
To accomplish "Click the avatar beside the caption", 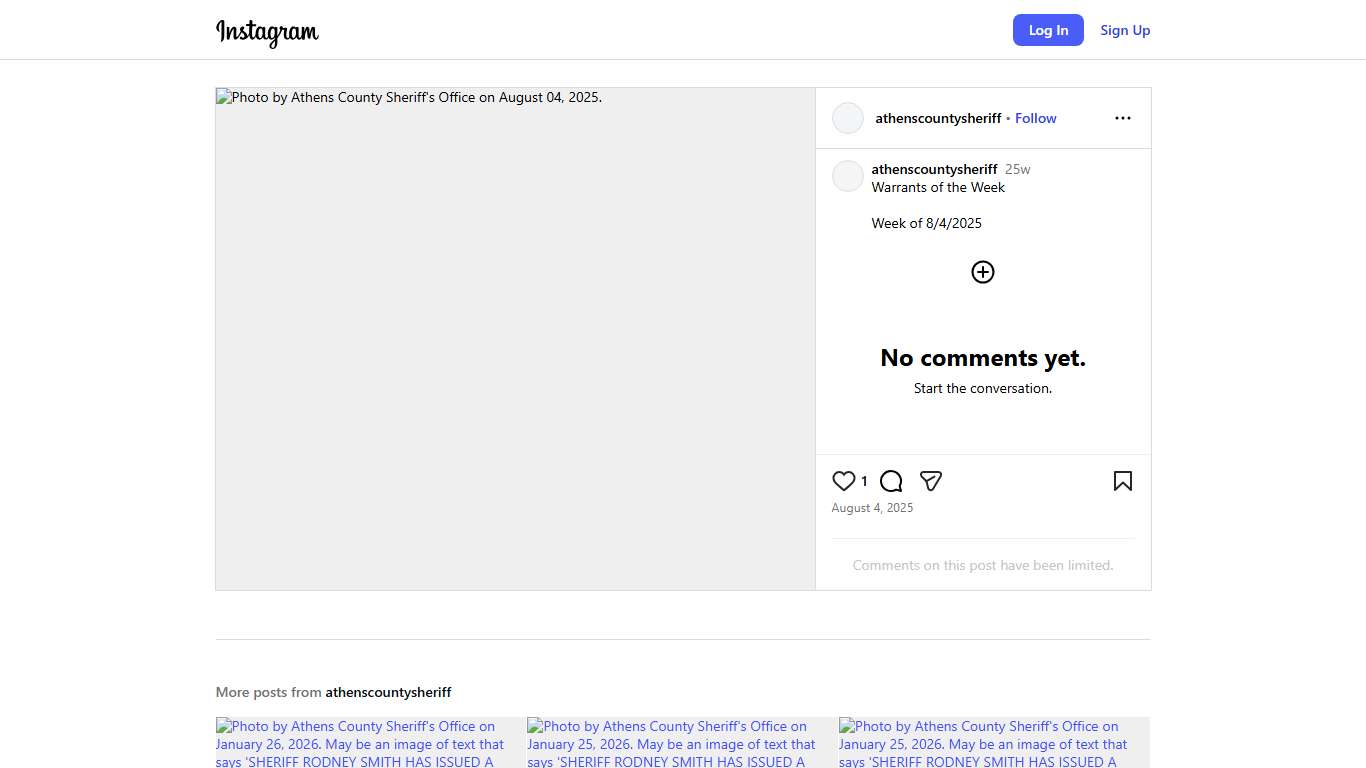I will click(x=848, y=176).
